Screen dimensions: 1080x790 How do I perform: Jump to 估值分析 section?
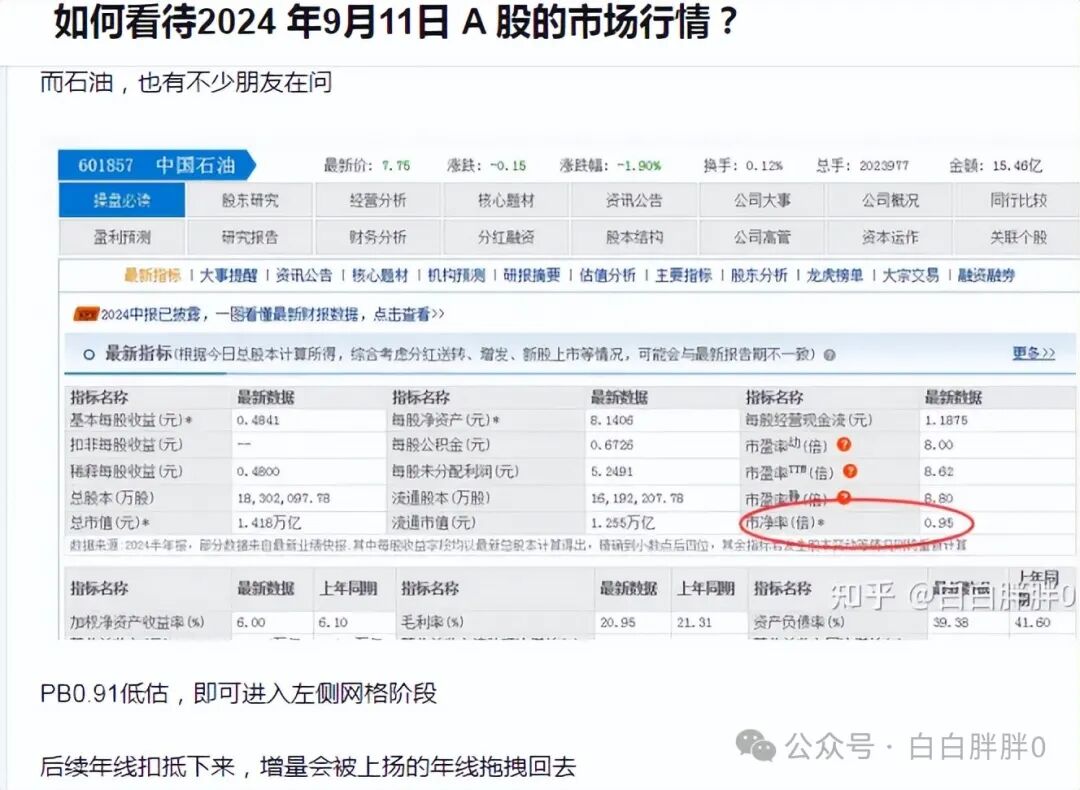(608, 276)
